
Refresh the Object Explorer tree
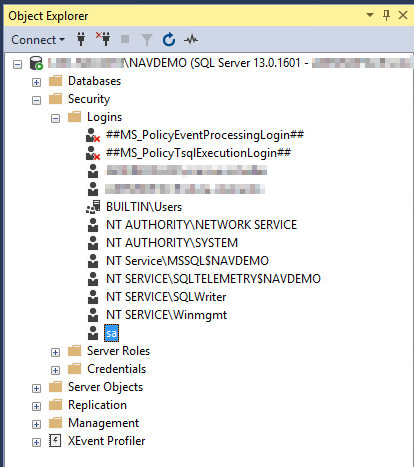pyautogui.click(x=169, y=39)
